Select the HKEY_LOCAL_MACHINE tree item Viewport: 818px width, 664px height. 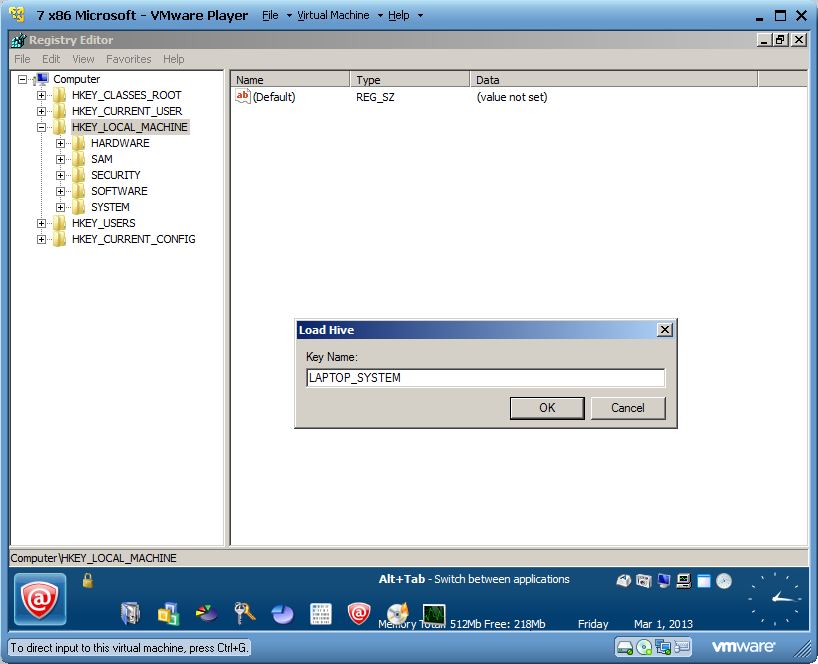click(130, 127)
